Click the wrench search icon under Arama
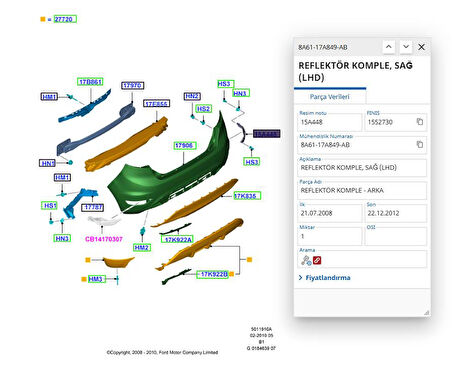This screenshot has width=452, height=368. pos(306,260)
